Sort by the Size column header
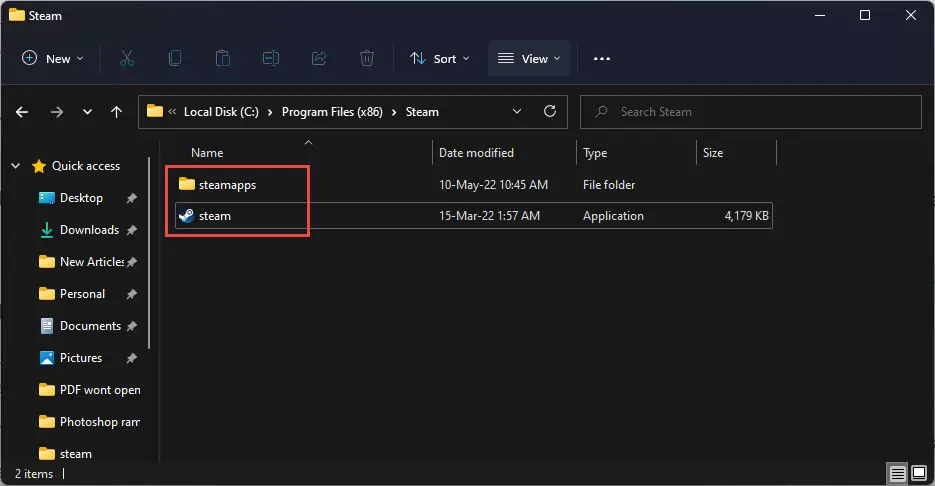Screen dimensions: 935x486 [x=713, y=153]
